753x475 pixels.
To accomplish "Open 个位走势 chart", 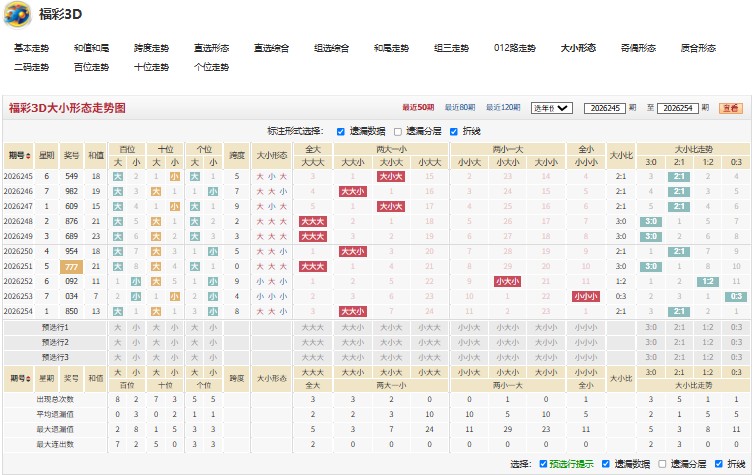I will click(211, 67).
